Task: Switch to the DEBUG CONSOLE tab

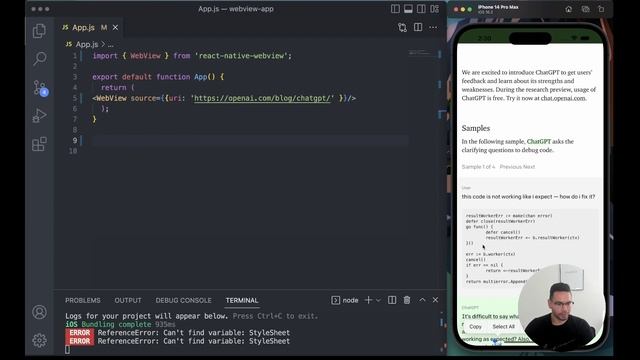Action: pyautogui.click(x=183, y=300)
